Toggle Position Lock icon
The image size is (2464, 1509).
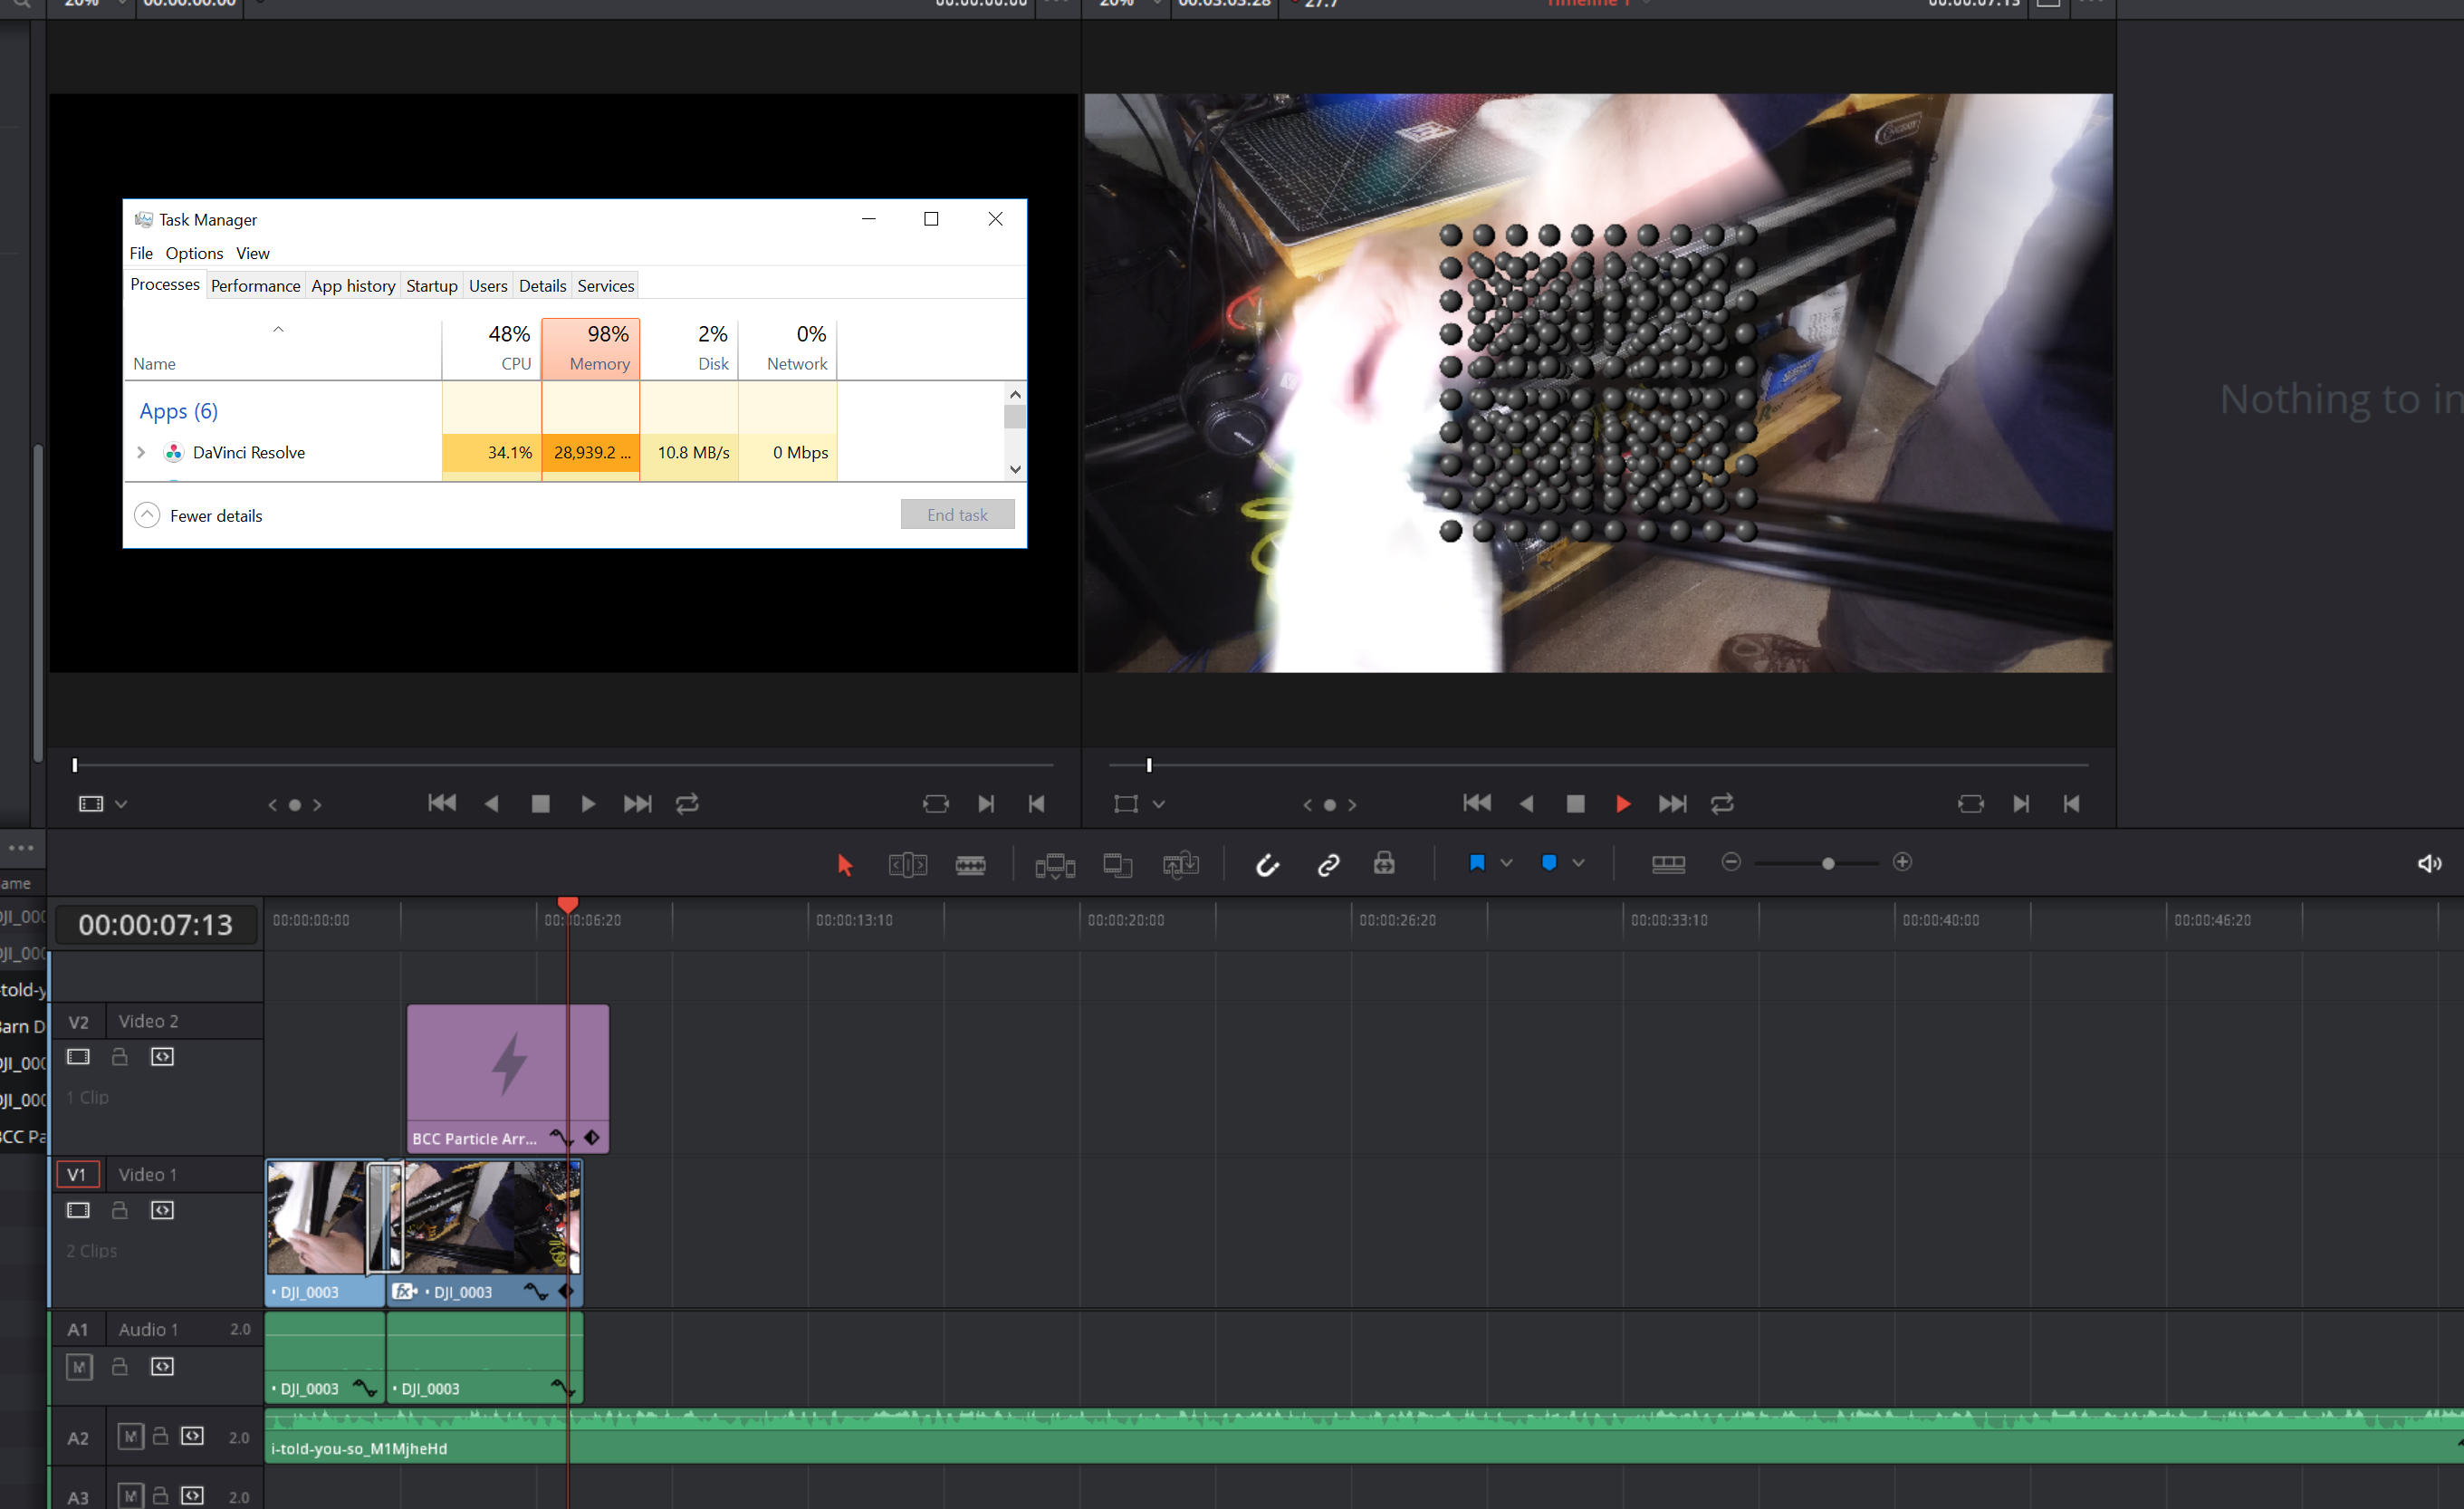click(1384, 862)
